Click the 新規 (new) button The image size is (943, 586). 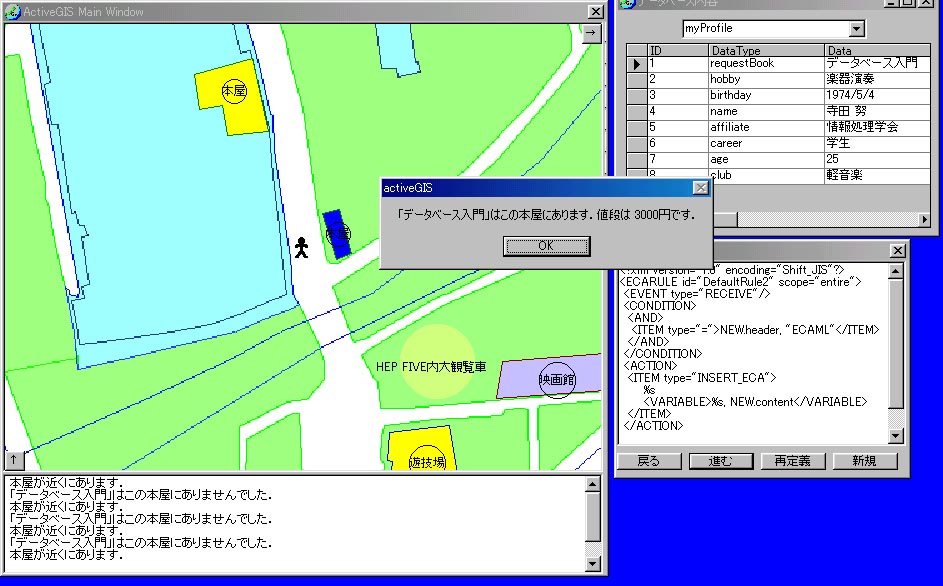tap(864, 461)
